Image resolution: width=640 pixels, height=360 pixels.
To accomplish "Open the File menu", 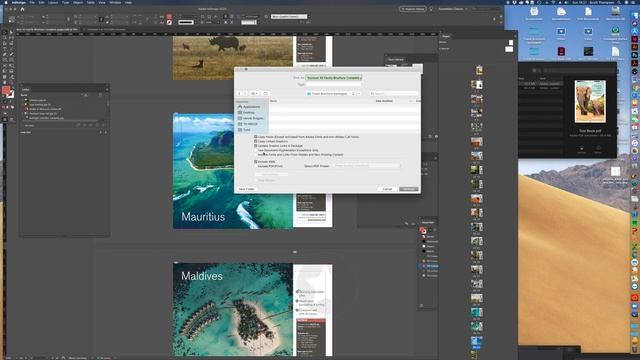I will 32,2.
